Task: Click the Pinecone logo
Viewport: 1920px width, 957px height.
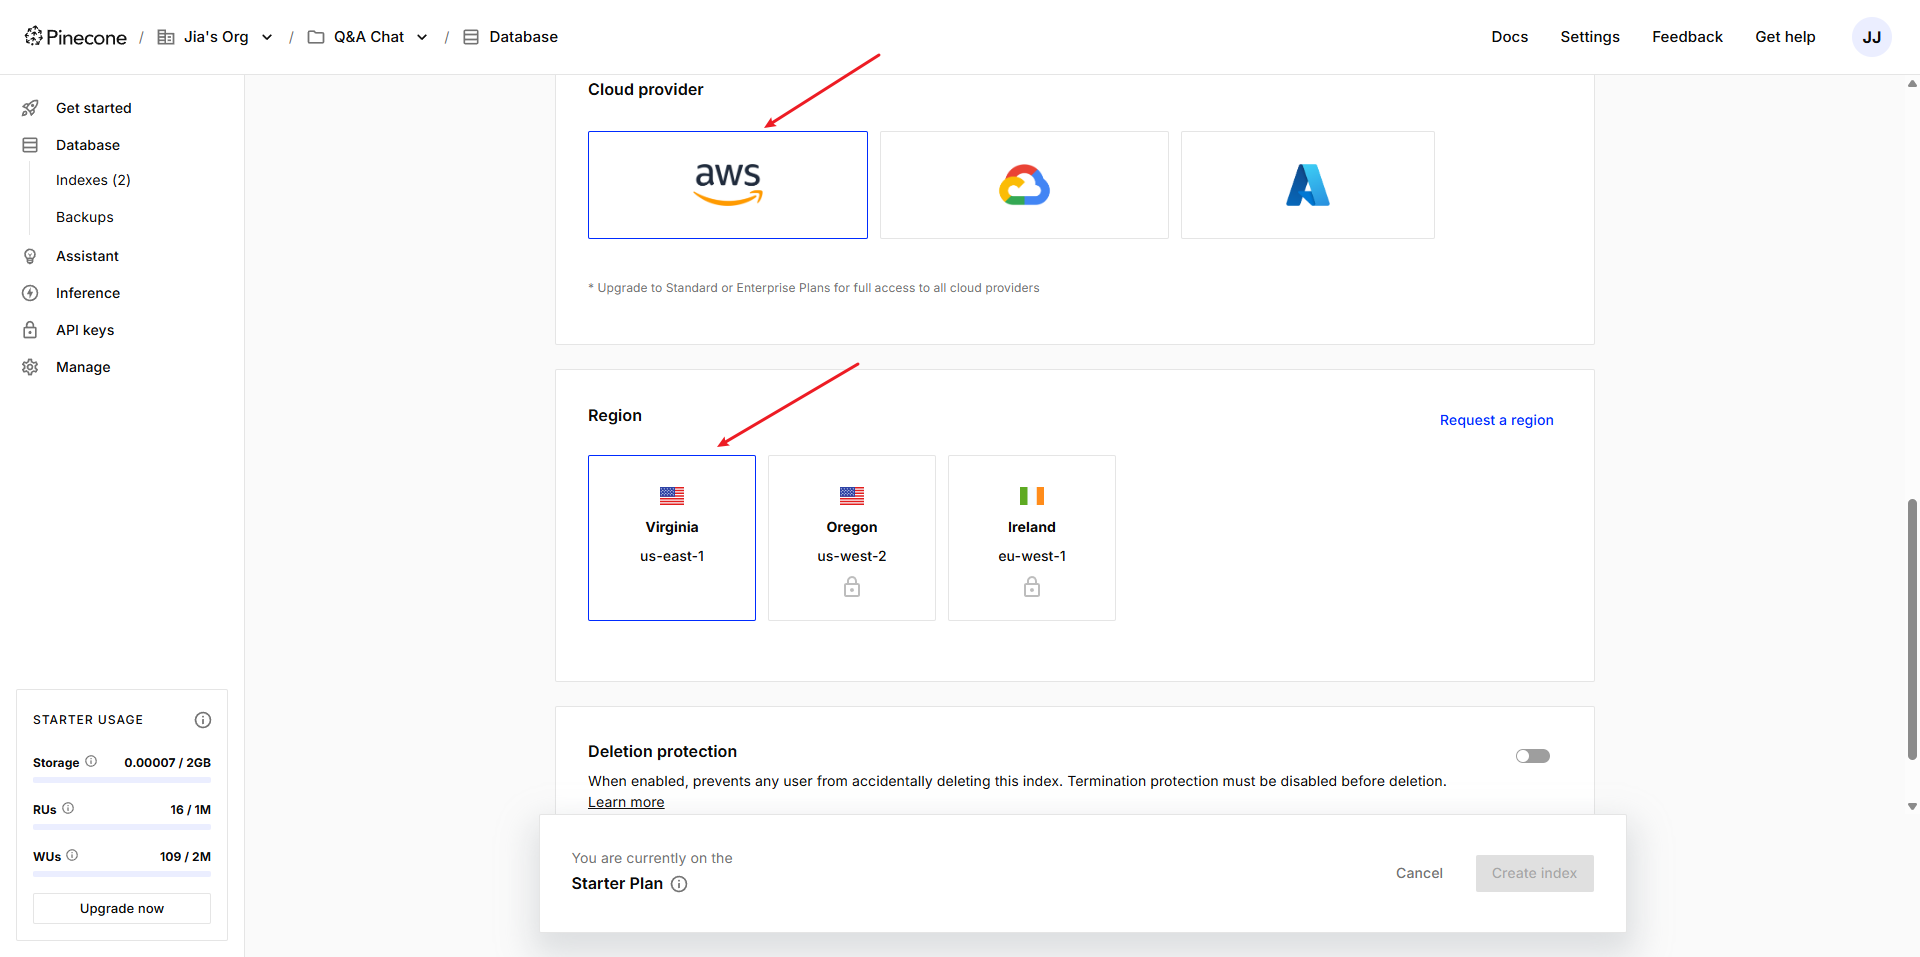Action: click(76, 37)
